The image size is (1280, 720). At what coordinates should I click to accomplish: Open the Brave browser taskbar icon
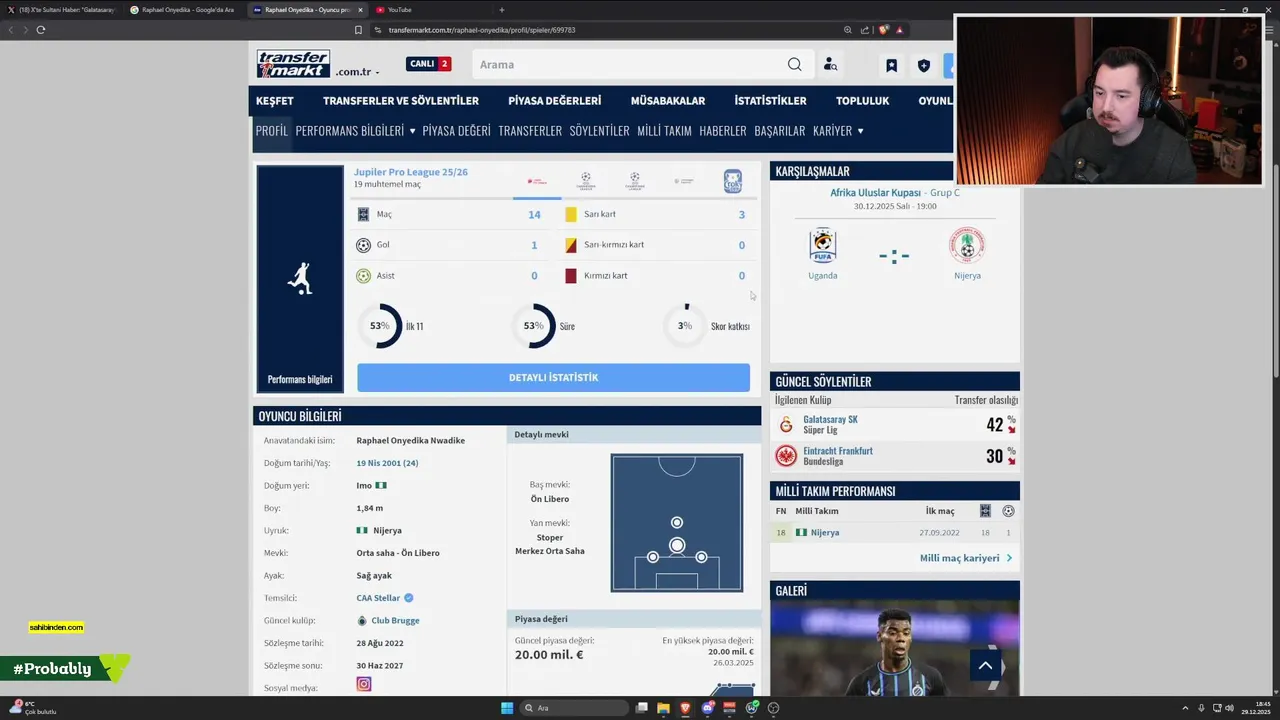pyautogui.click(x=685, y=708)
